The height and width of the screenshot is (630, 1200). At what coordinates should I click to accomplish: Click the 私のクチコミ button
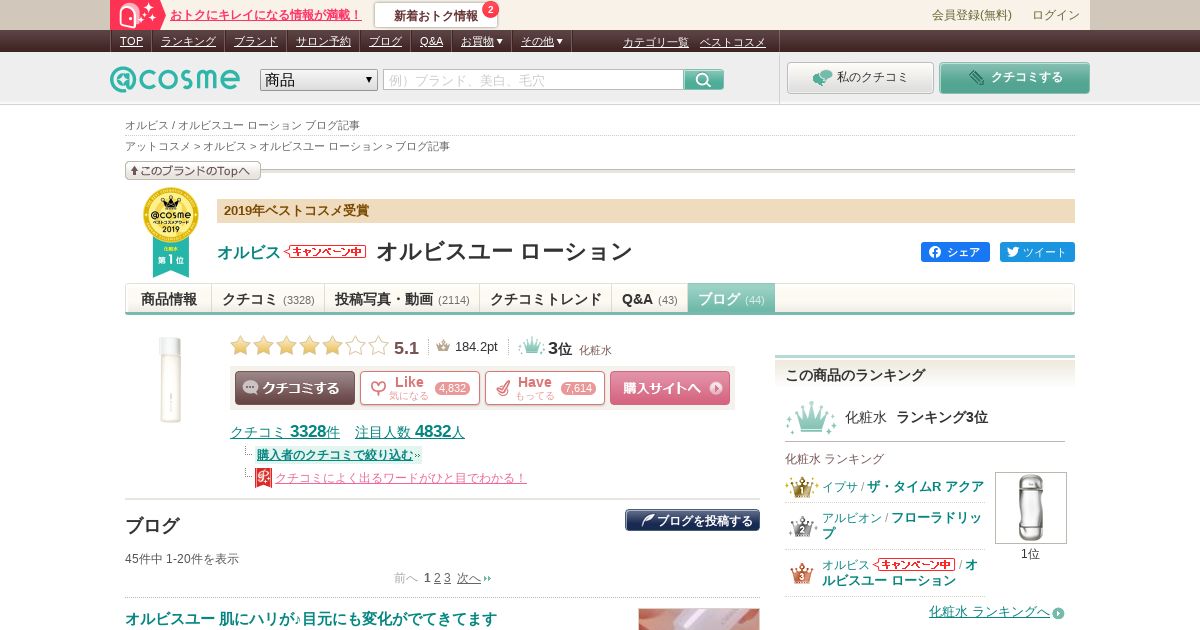click(x=860, y=78)
